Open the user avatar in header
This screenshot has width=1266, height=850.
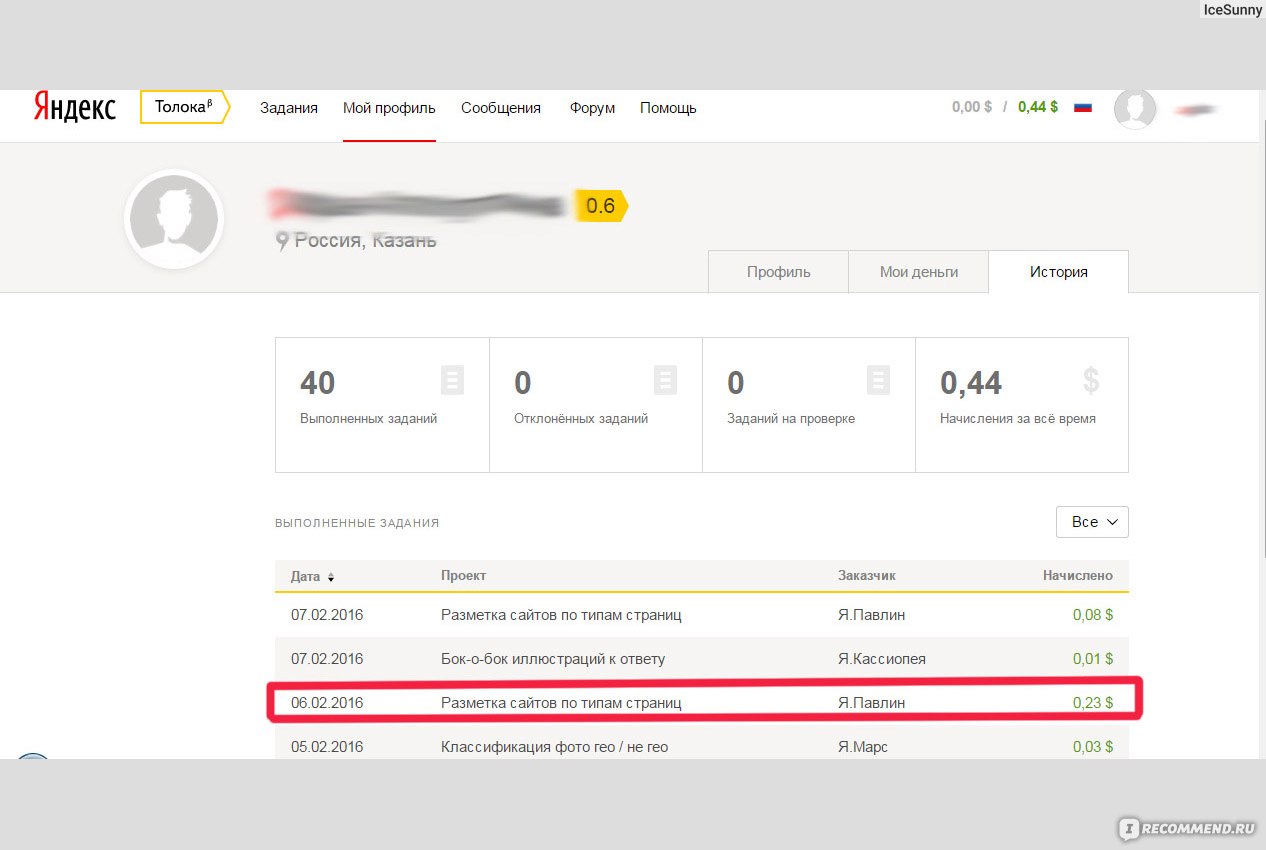coord(1135,108)
